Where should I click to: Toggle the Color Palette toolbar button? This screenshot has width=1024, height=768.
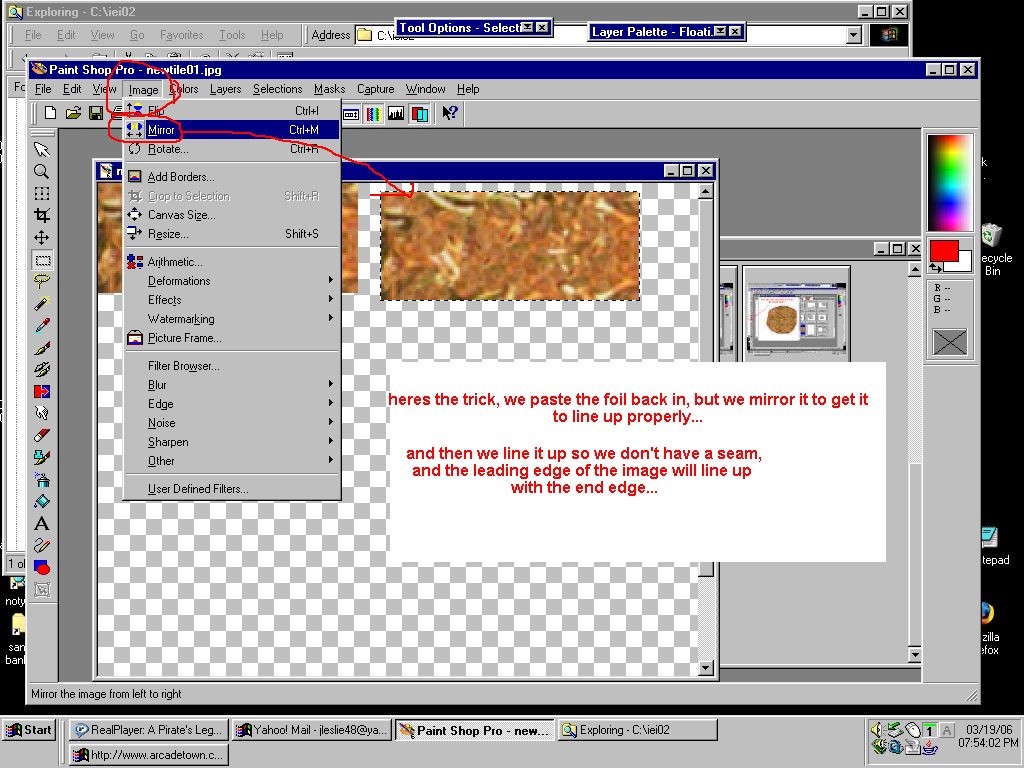coord(374,114)
